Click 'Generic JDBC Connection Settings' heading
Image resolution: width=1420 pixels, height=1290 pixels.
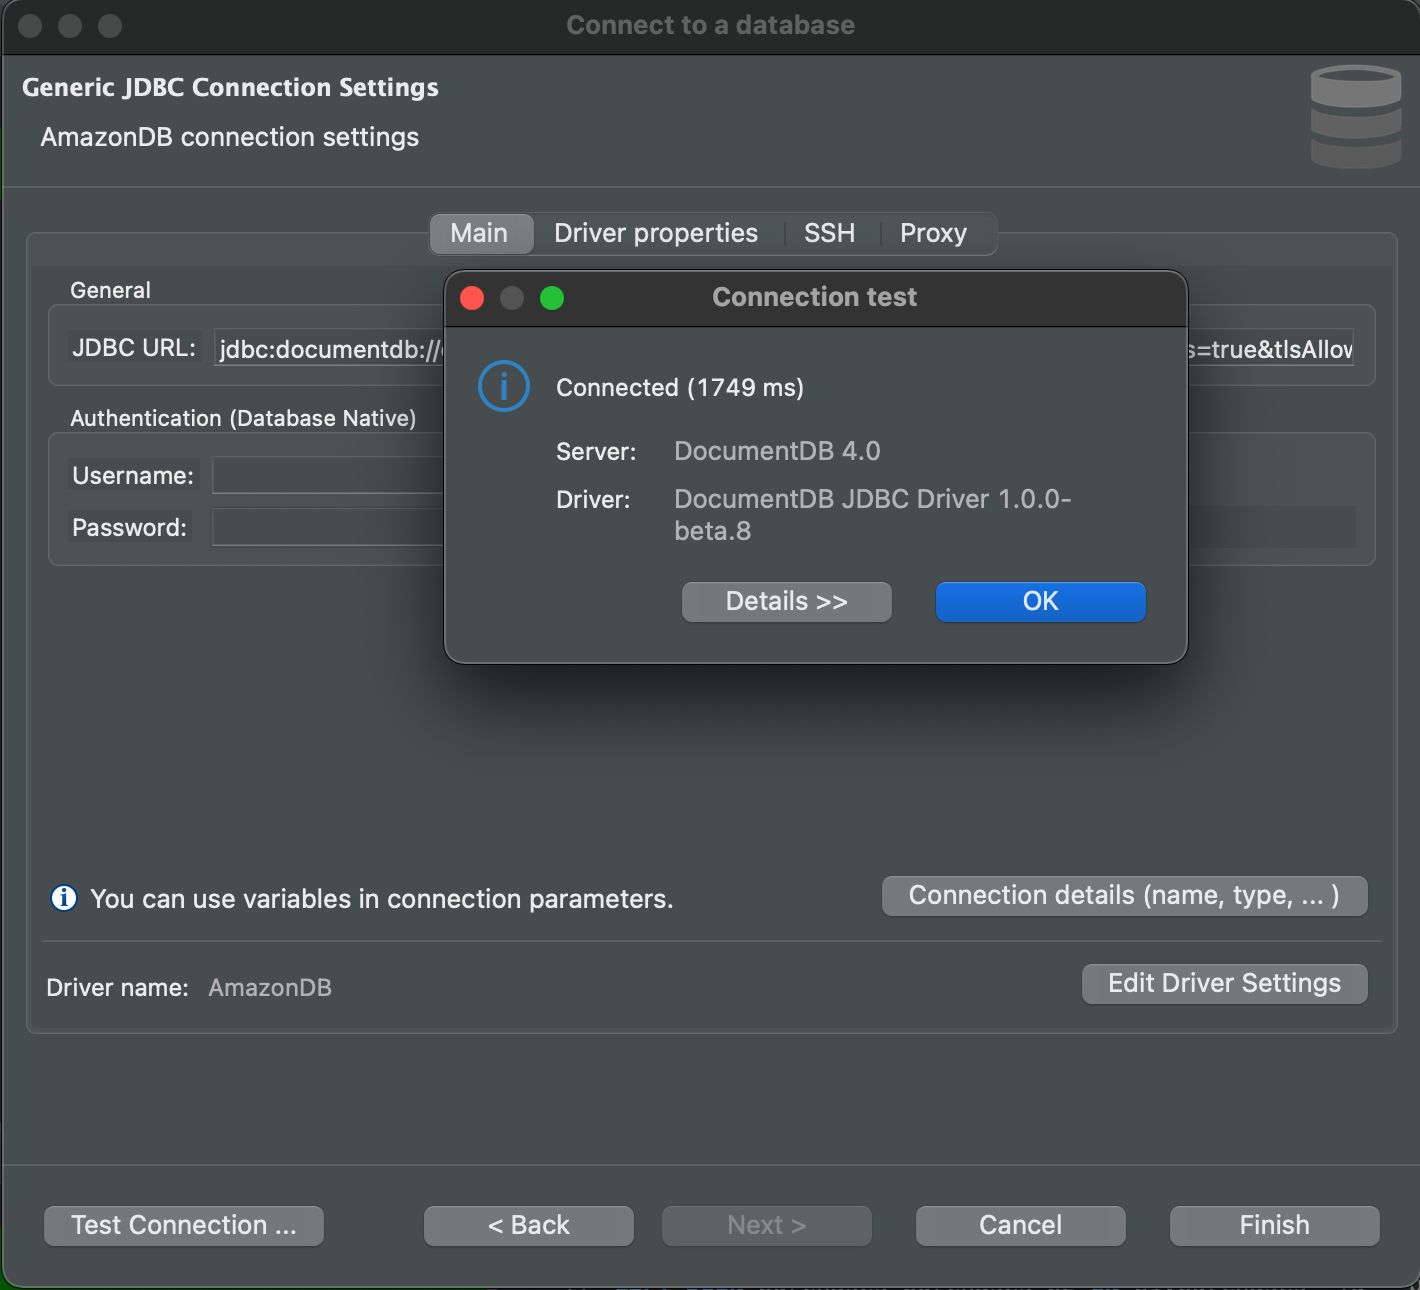click(x=230, y=87)
